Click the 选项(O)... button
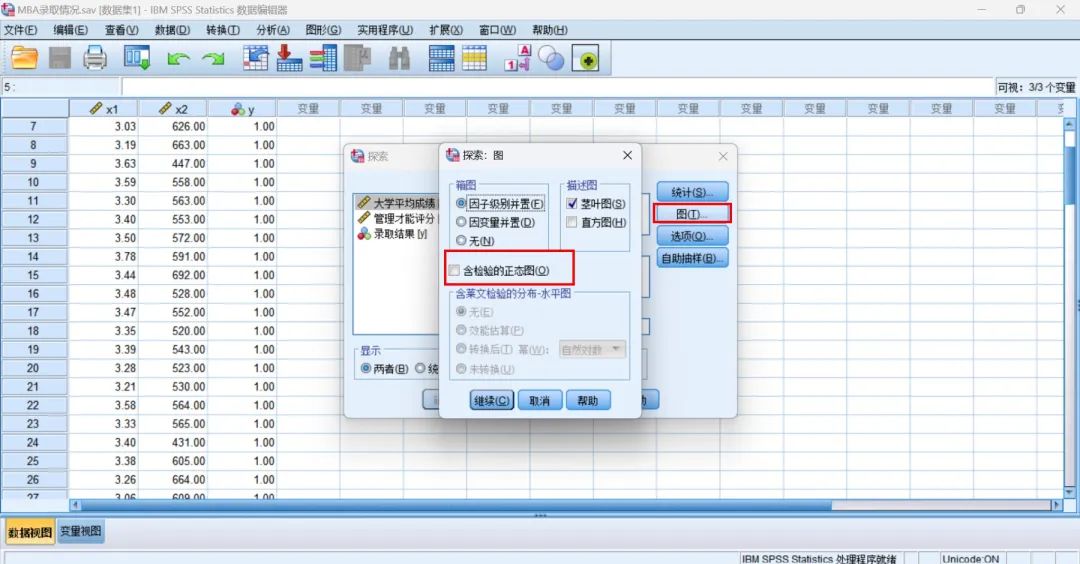 (x=692, y=236)
